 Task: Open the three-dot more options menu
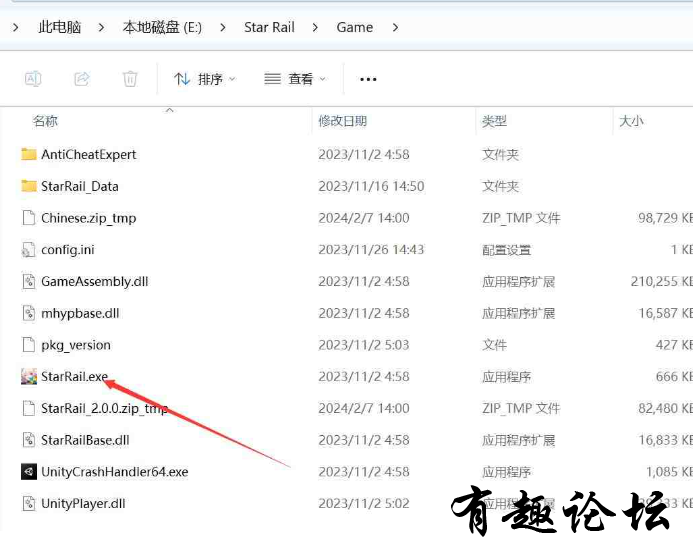(x=368, y=79)
